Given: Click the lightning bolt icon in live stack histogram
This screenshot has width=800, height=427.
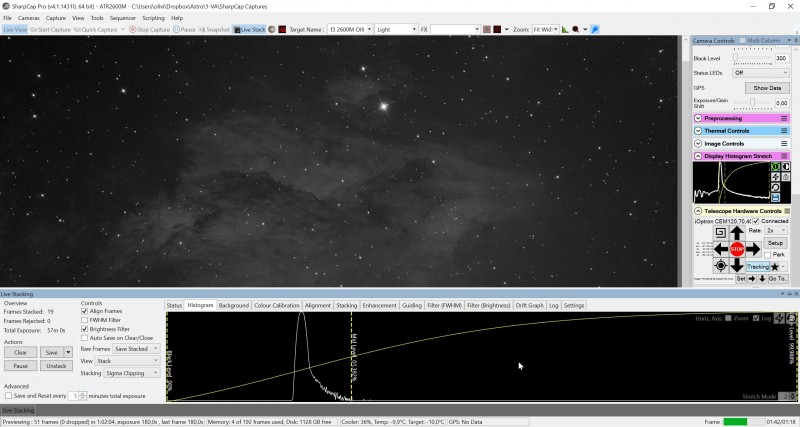Looking at the screenshot, I should point(779,318).
